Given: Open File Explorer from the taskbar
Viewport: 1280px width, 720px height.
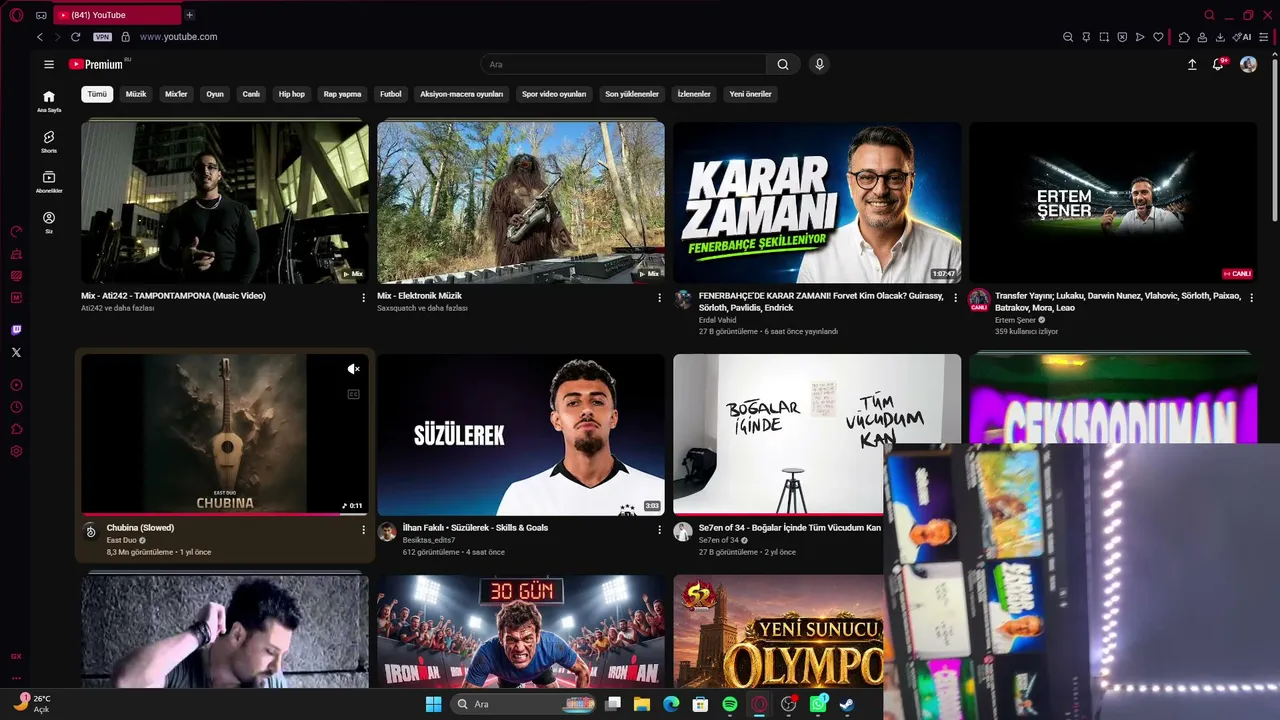Looking at the screenshot, I should coord(642,704).
